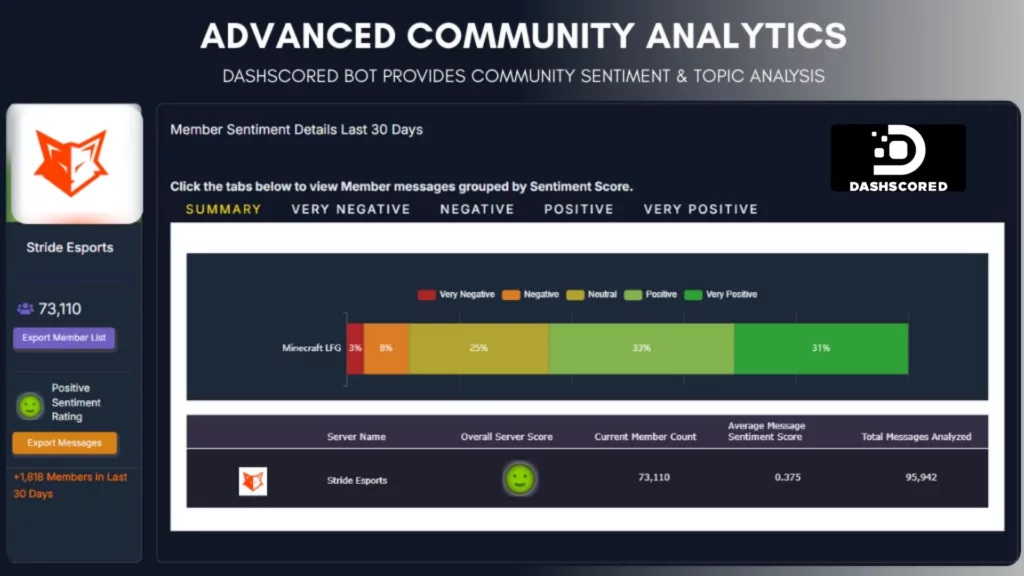
Task: Click the Export Messages button
Action: [64, 442]
